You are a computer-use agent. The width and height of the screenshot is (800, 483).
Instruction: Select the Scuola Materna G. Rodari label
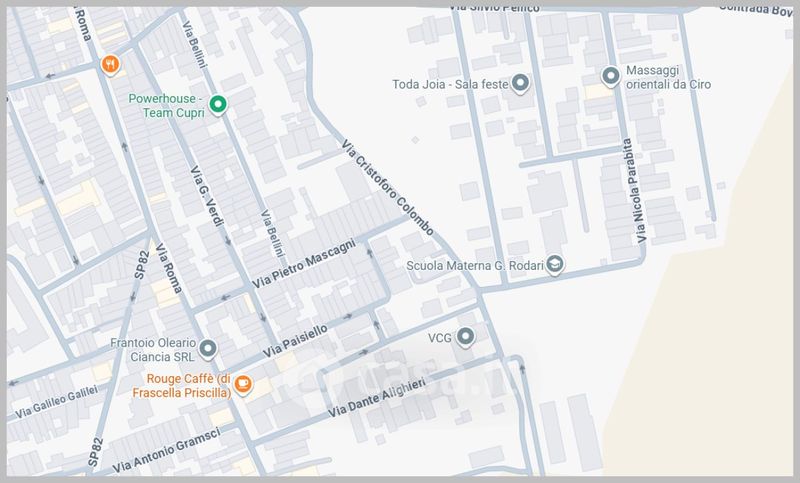coord(475,266)
